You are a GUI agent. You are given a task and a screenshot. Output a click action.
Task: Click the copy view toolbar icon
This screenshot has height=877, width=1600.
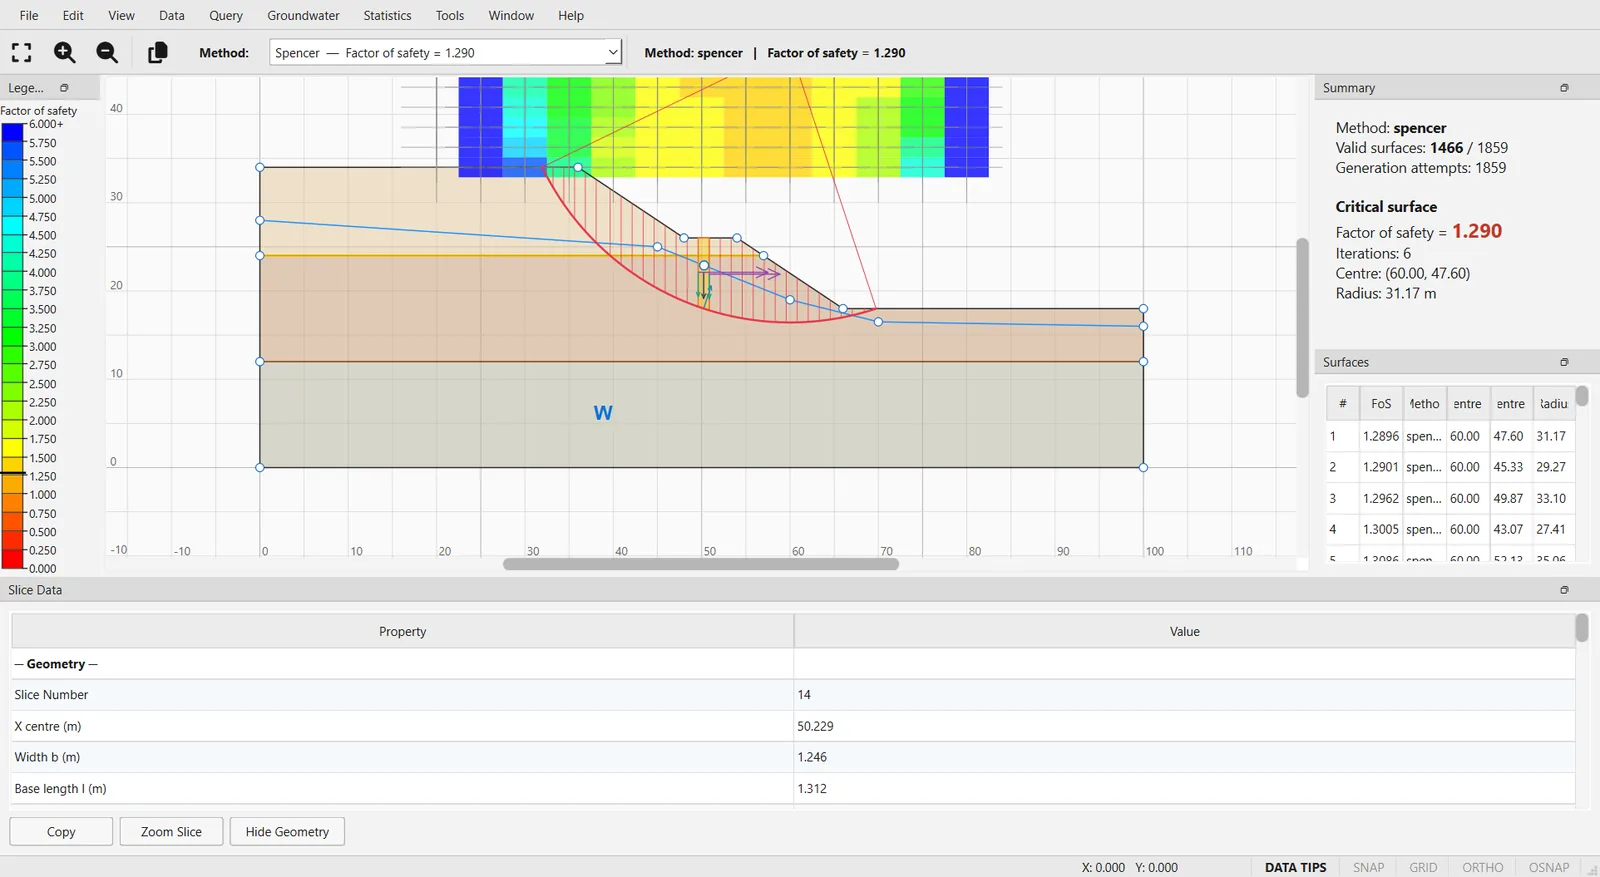pyautogui.click(x=157, y=53)
